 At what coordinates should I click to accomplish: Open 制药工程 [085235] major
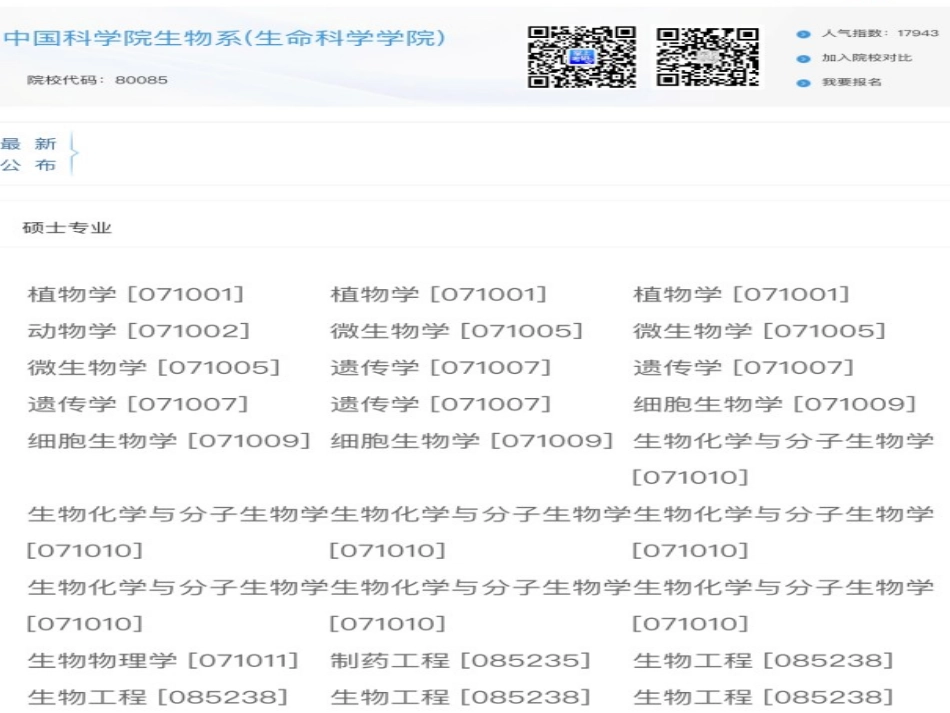[460, 660]
